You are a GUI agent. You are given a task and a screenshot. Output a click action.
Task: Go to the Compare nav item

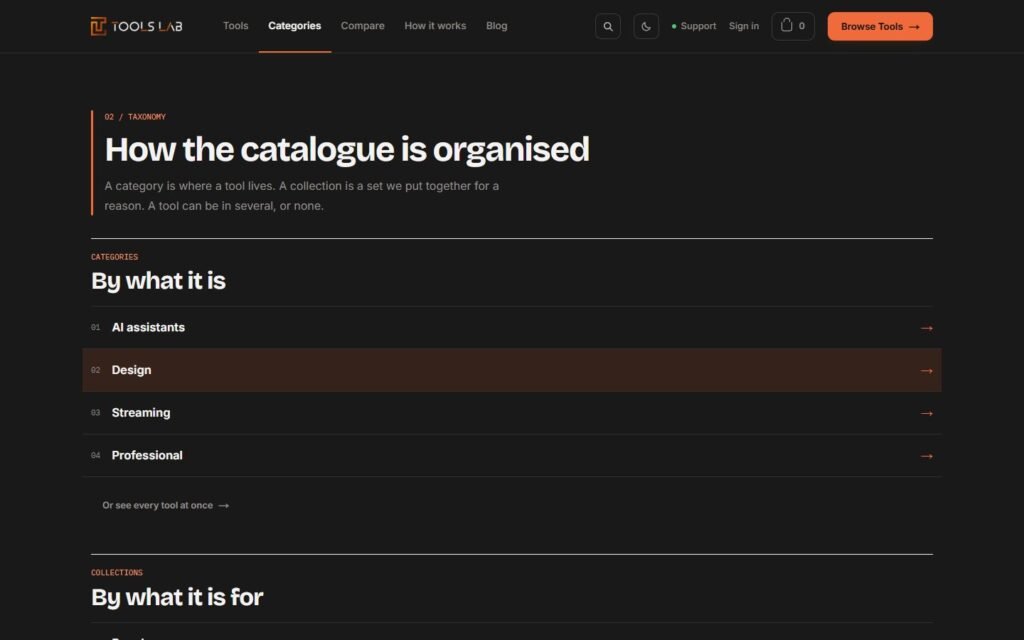pos(362,26)
